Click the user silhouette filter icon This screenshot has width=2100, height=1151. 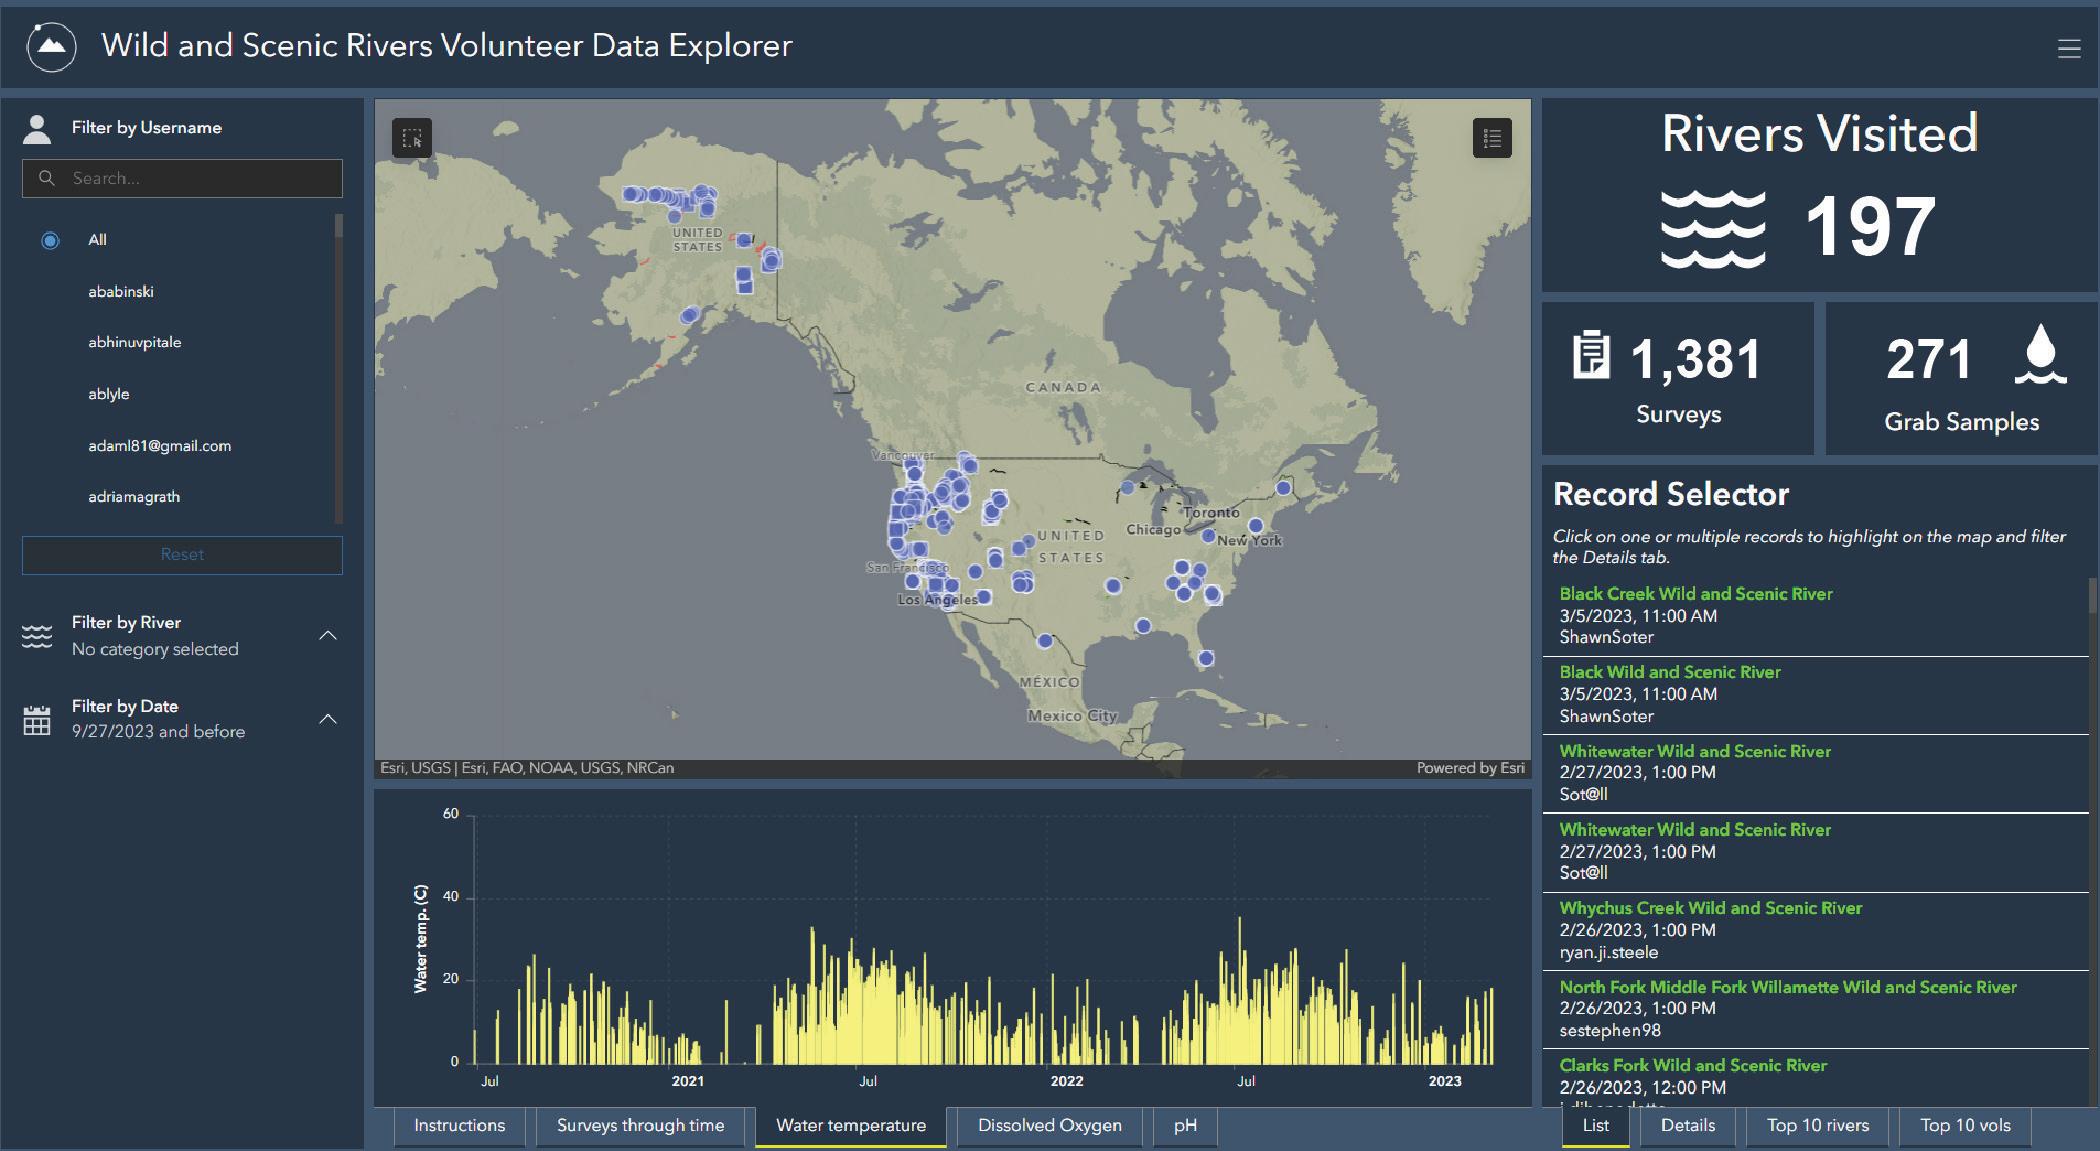37,129
